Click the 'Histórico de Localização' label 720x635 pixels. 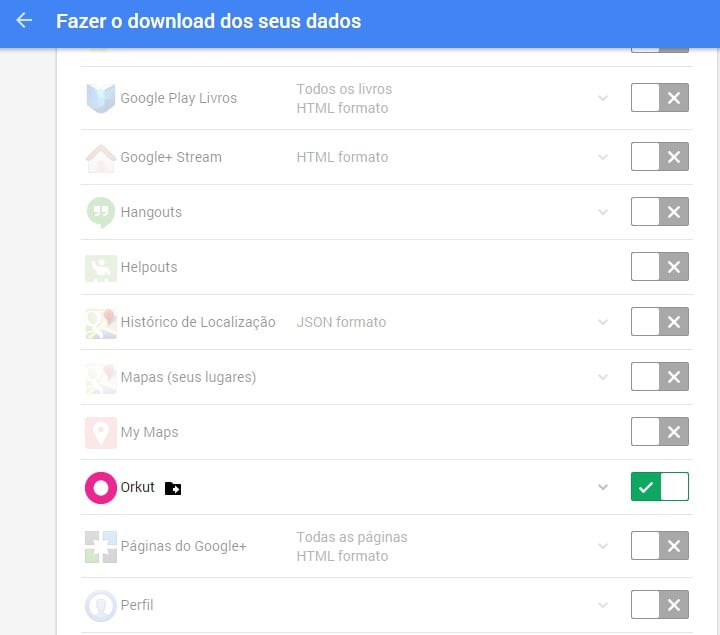point(198,322)
